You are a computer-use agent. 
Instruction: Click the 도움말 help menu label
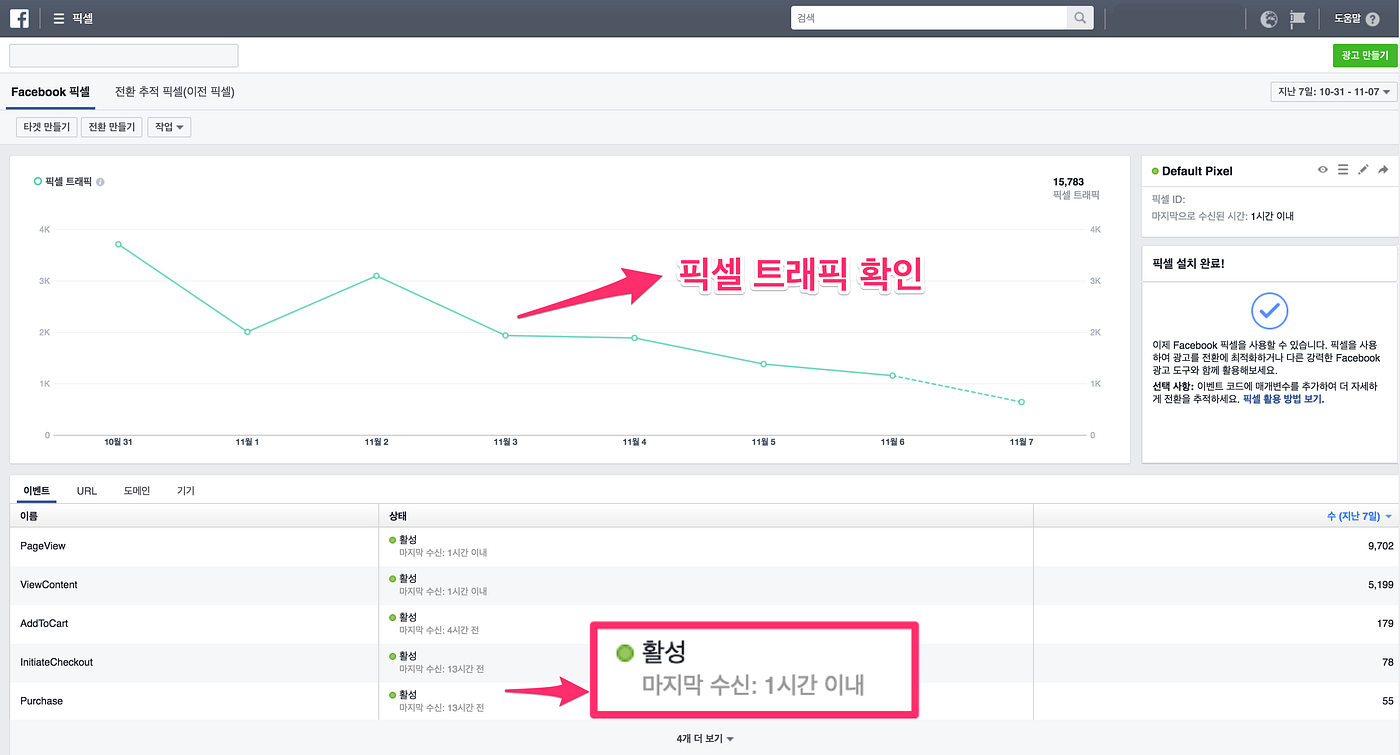(1347, 19)
